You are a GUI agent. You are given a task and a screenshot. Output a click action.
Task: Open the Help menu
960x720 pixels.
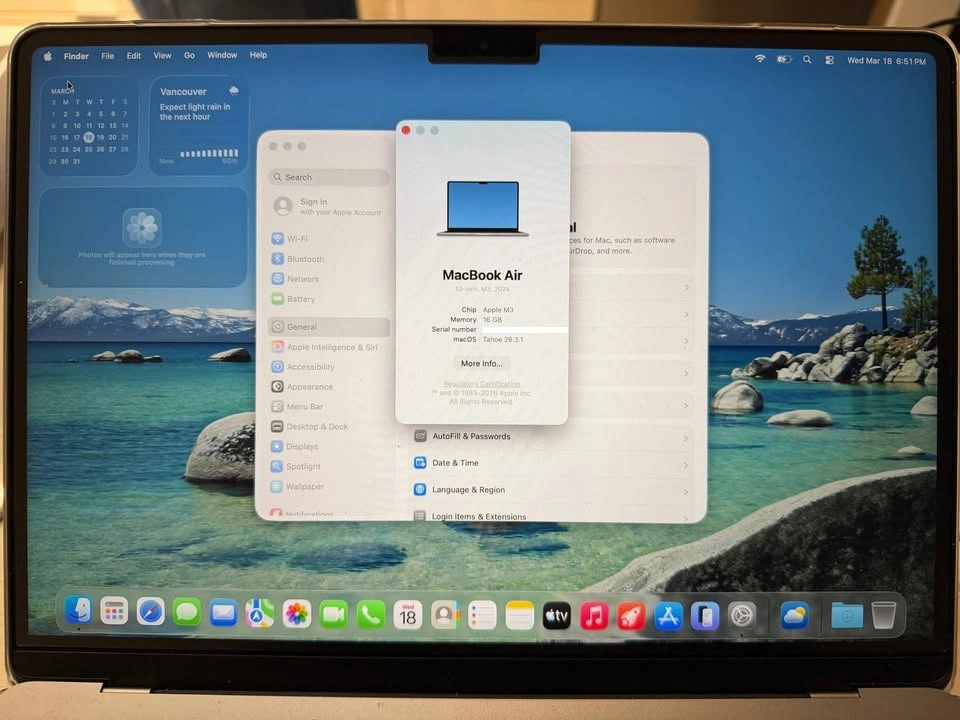tap(258, 54)
